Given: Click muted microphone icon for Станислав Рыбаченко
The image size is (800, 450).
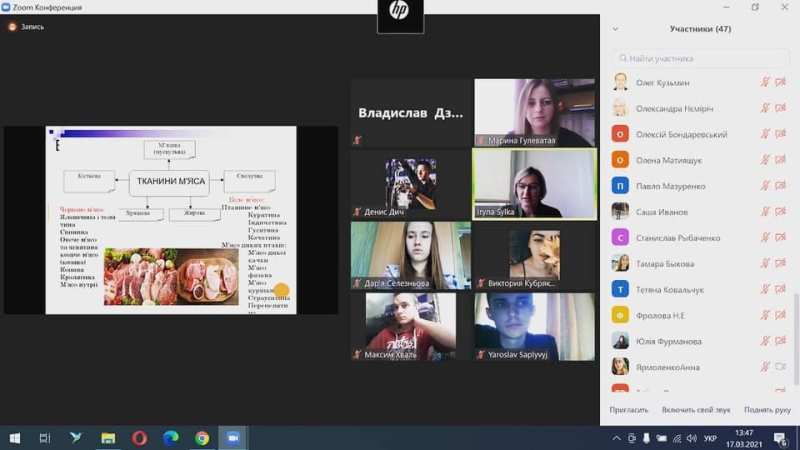Looking at the screenshot, I should (765, 238).
